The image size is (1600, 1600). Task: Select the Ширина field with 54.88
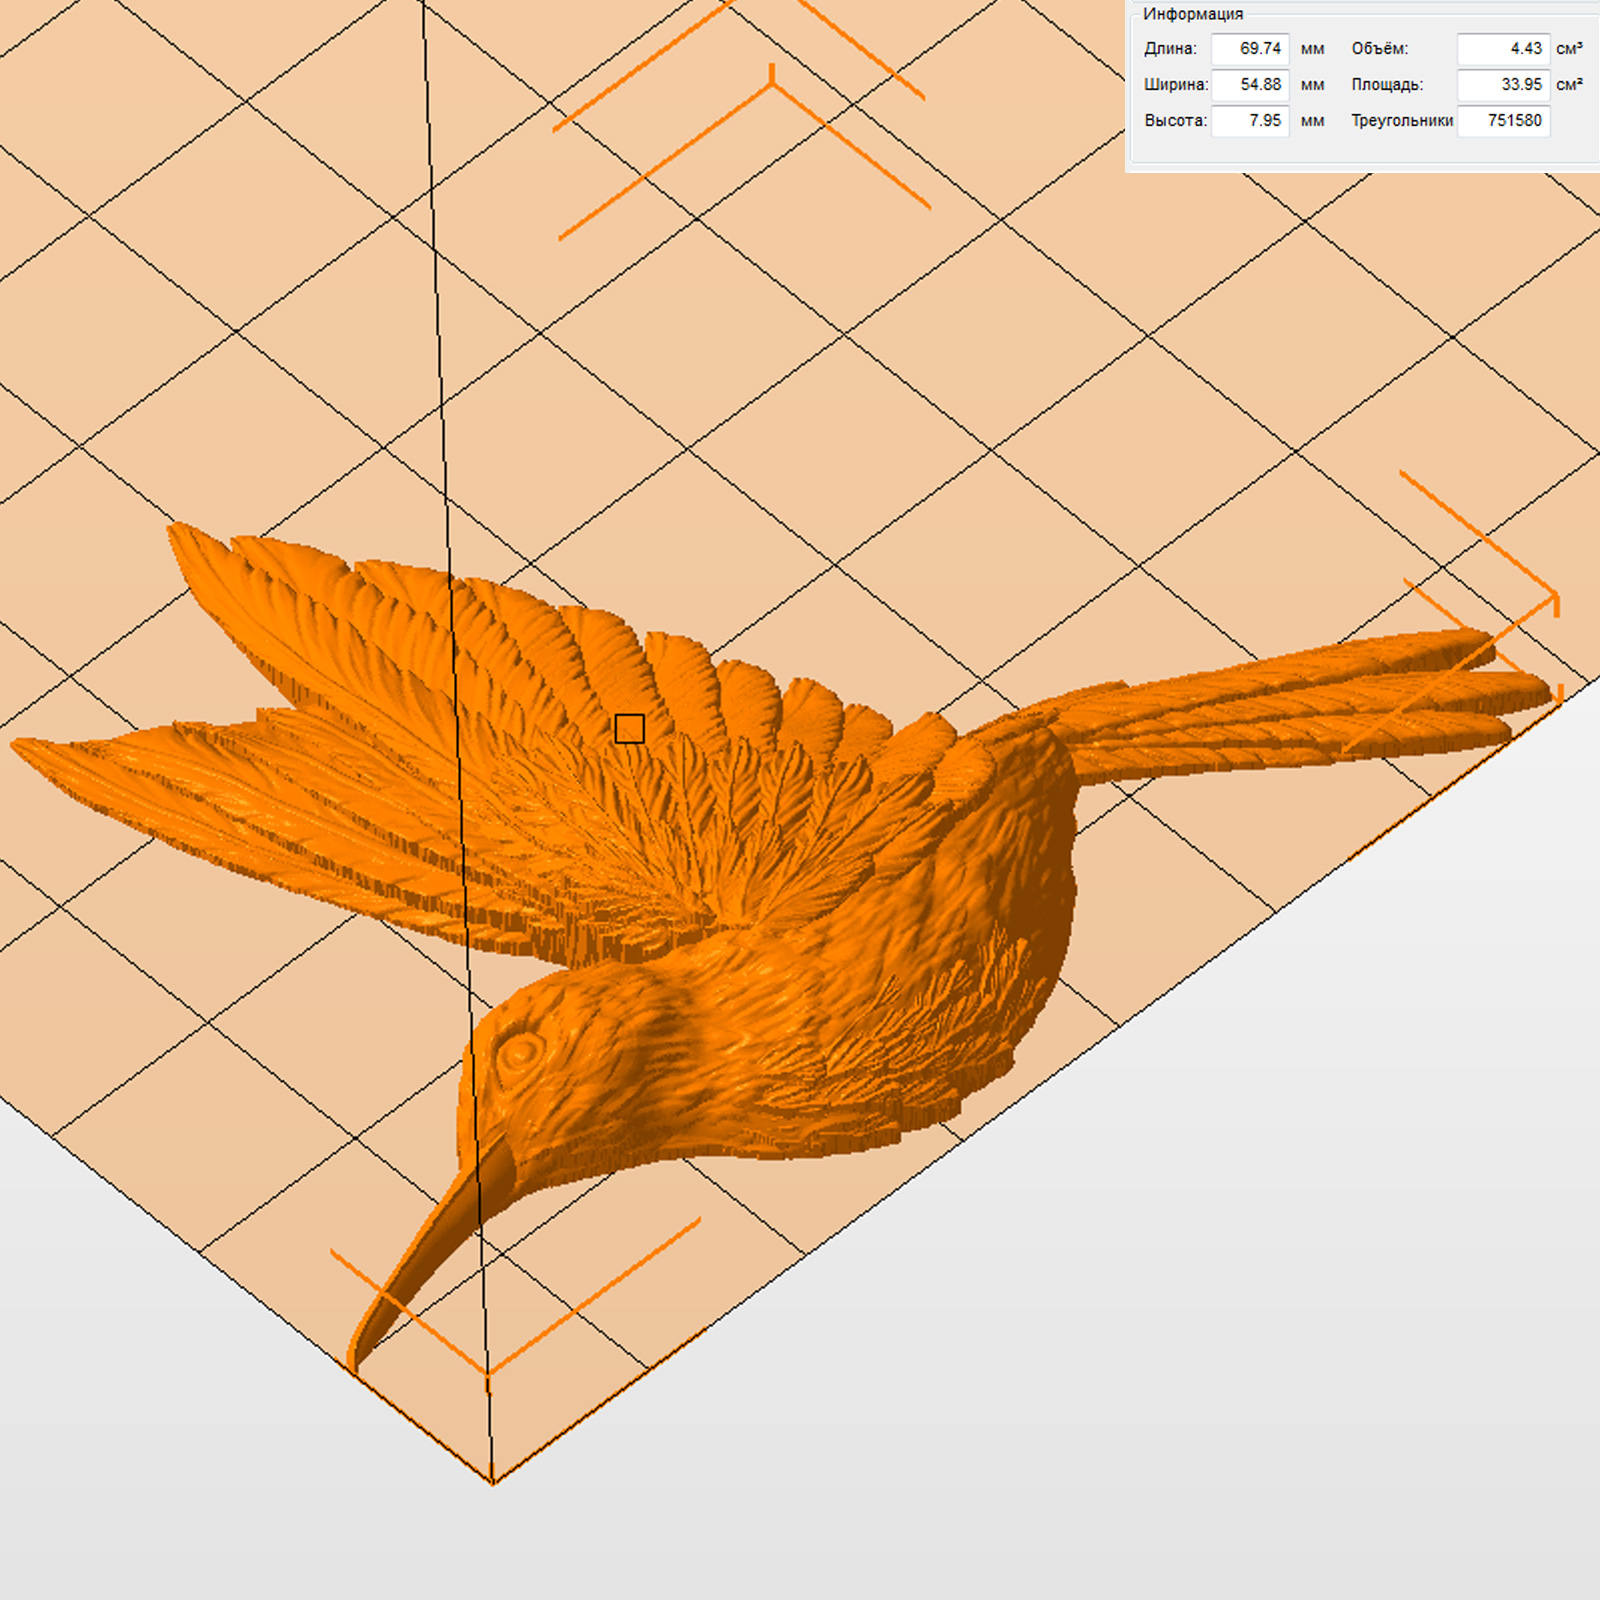(1250, 85)
